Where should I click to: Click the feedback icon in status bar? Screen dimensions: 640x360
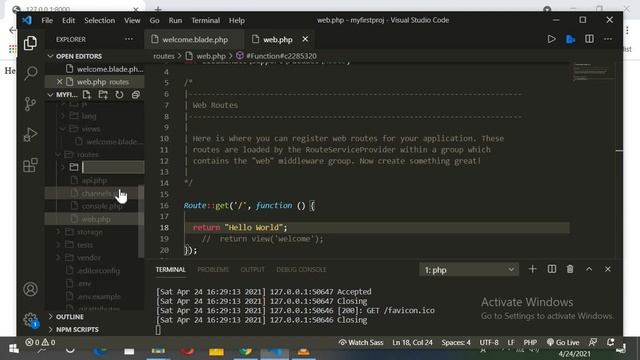click(593, 342)
